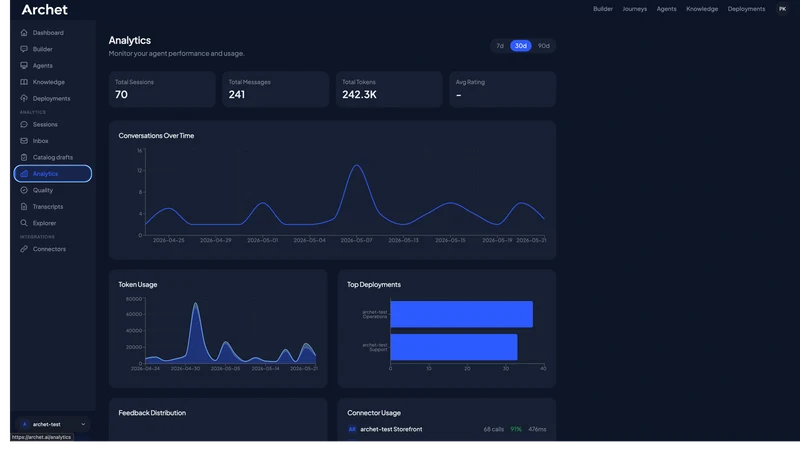
Task: Select the 7d time range
Action: click(500, 46)
